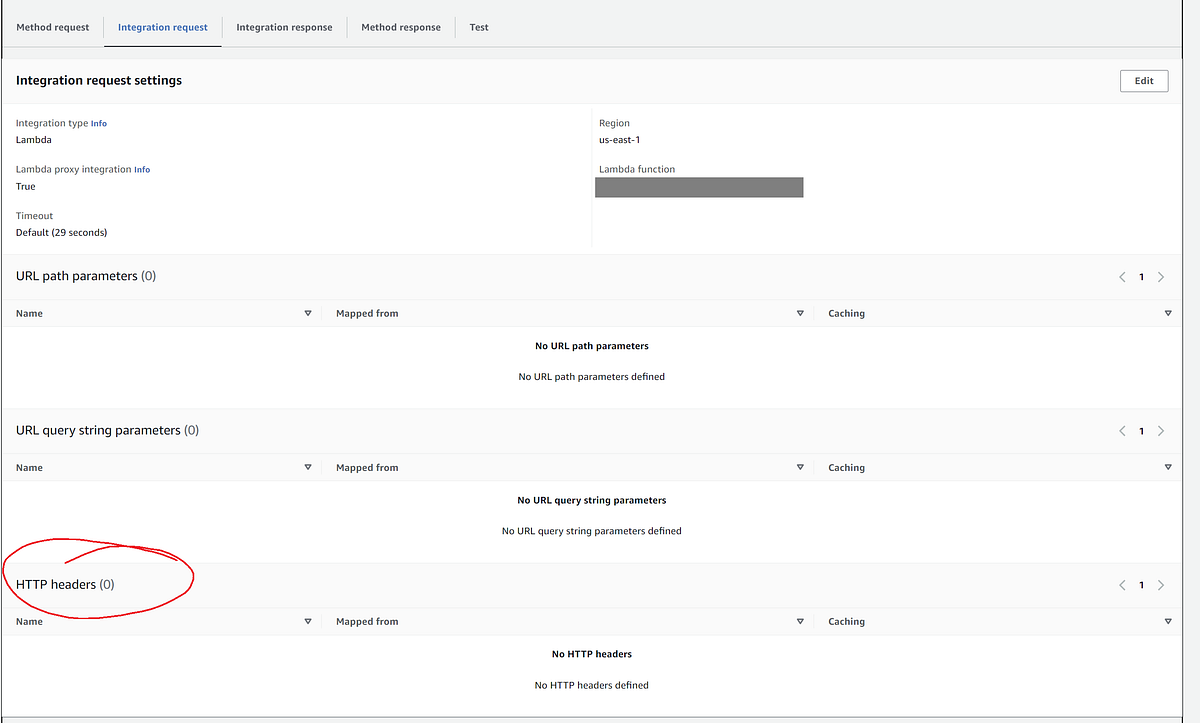Image resolution: width=1200 pixels, height=723 pixels.
Task: Click next page arrow in URL query string parameters
Action: pyautogui.click(x=1161, y=430)
